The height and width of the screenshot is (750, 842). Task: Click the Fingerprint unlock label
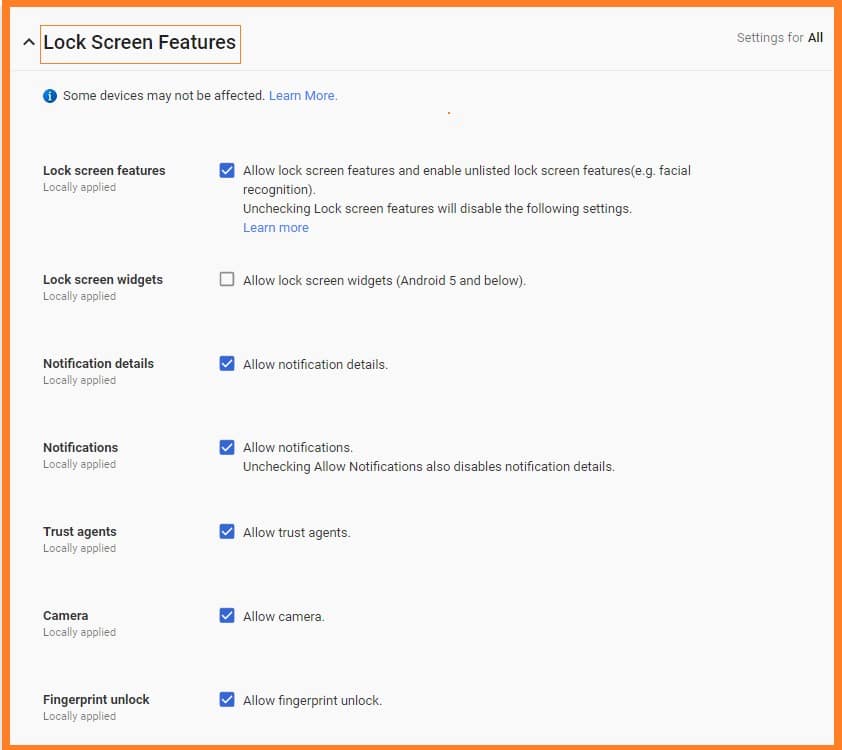[96, 699]
